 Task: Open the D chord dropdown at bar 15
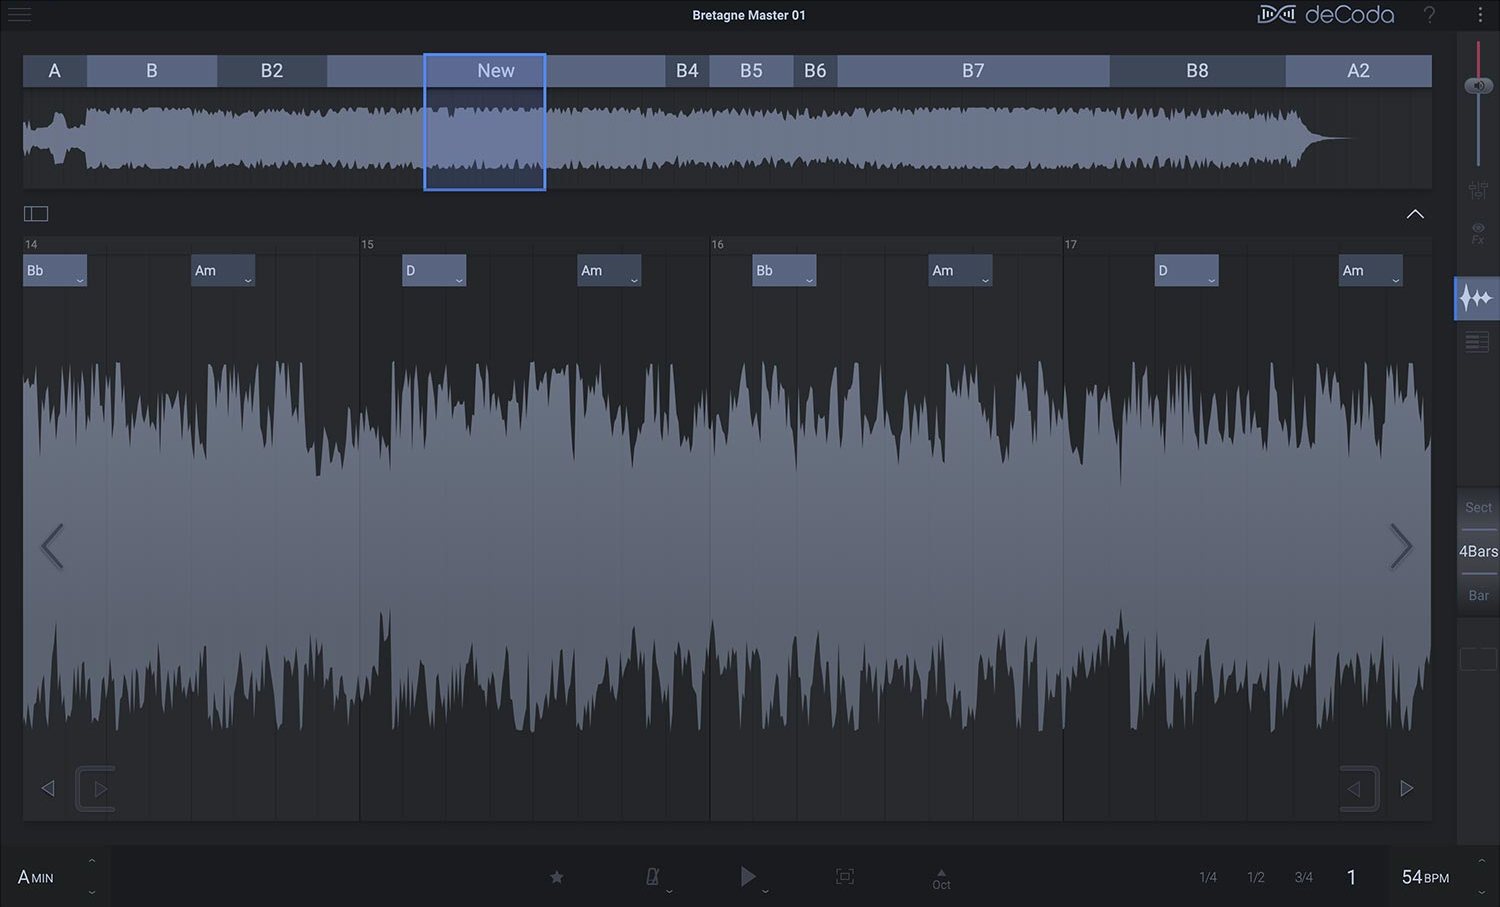[434, 270]
